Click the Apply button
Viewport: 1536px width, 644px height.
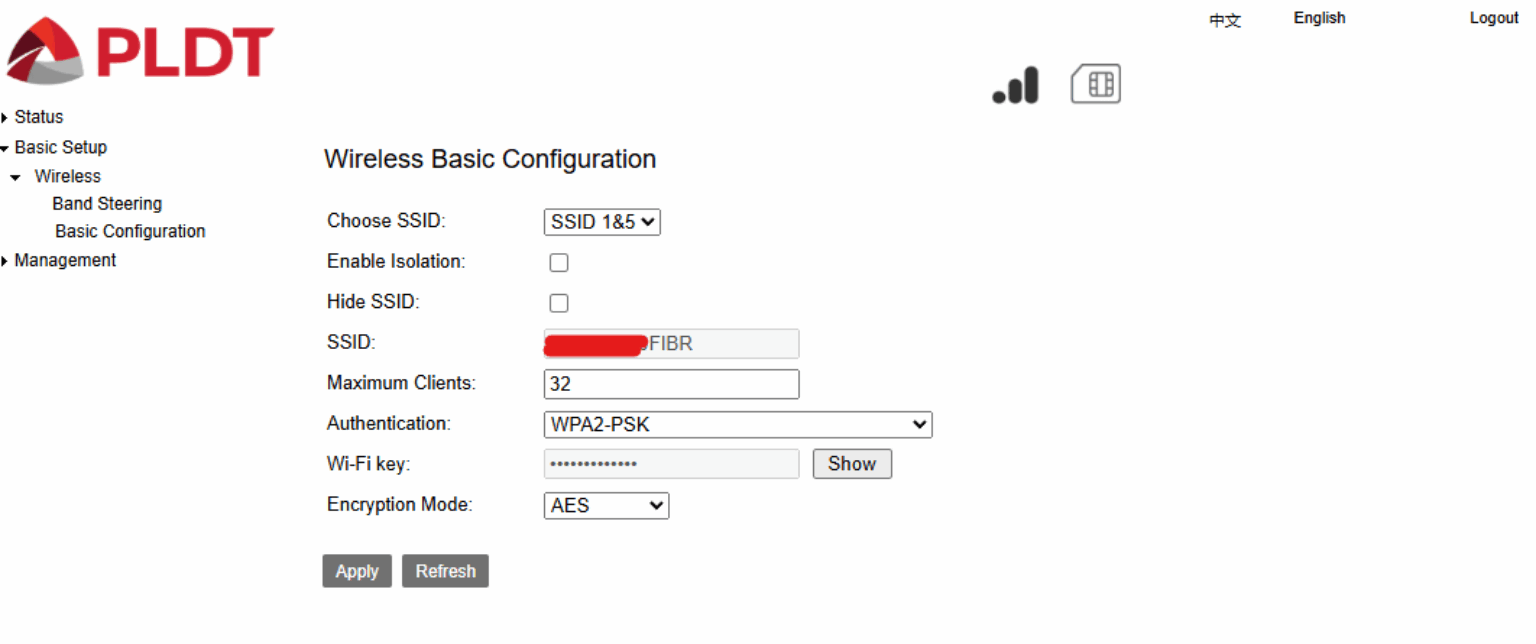coord(357,570)
